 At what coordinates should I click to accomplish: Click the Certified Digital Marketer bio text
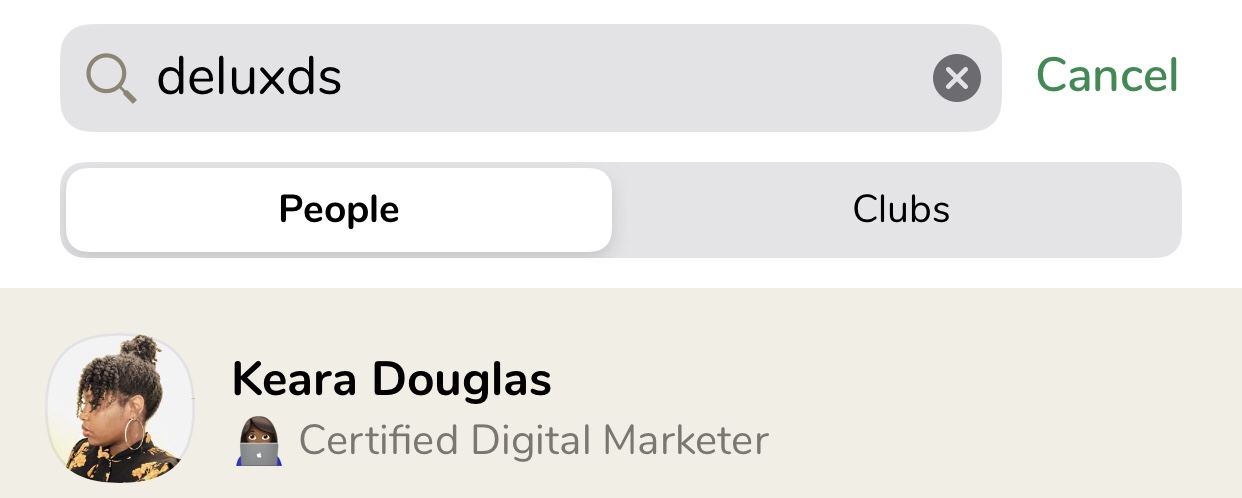click(533, 440)
